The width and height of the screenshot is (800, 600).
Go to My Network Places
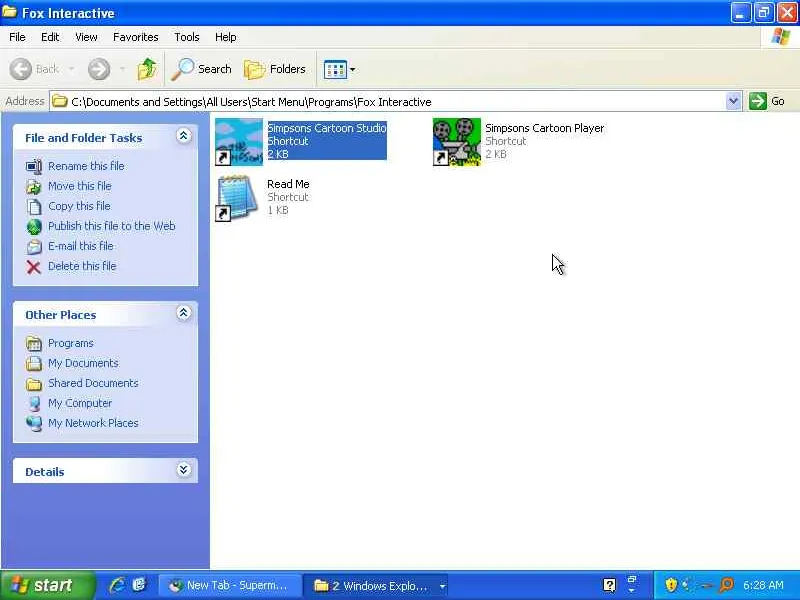tap(93, 422)
